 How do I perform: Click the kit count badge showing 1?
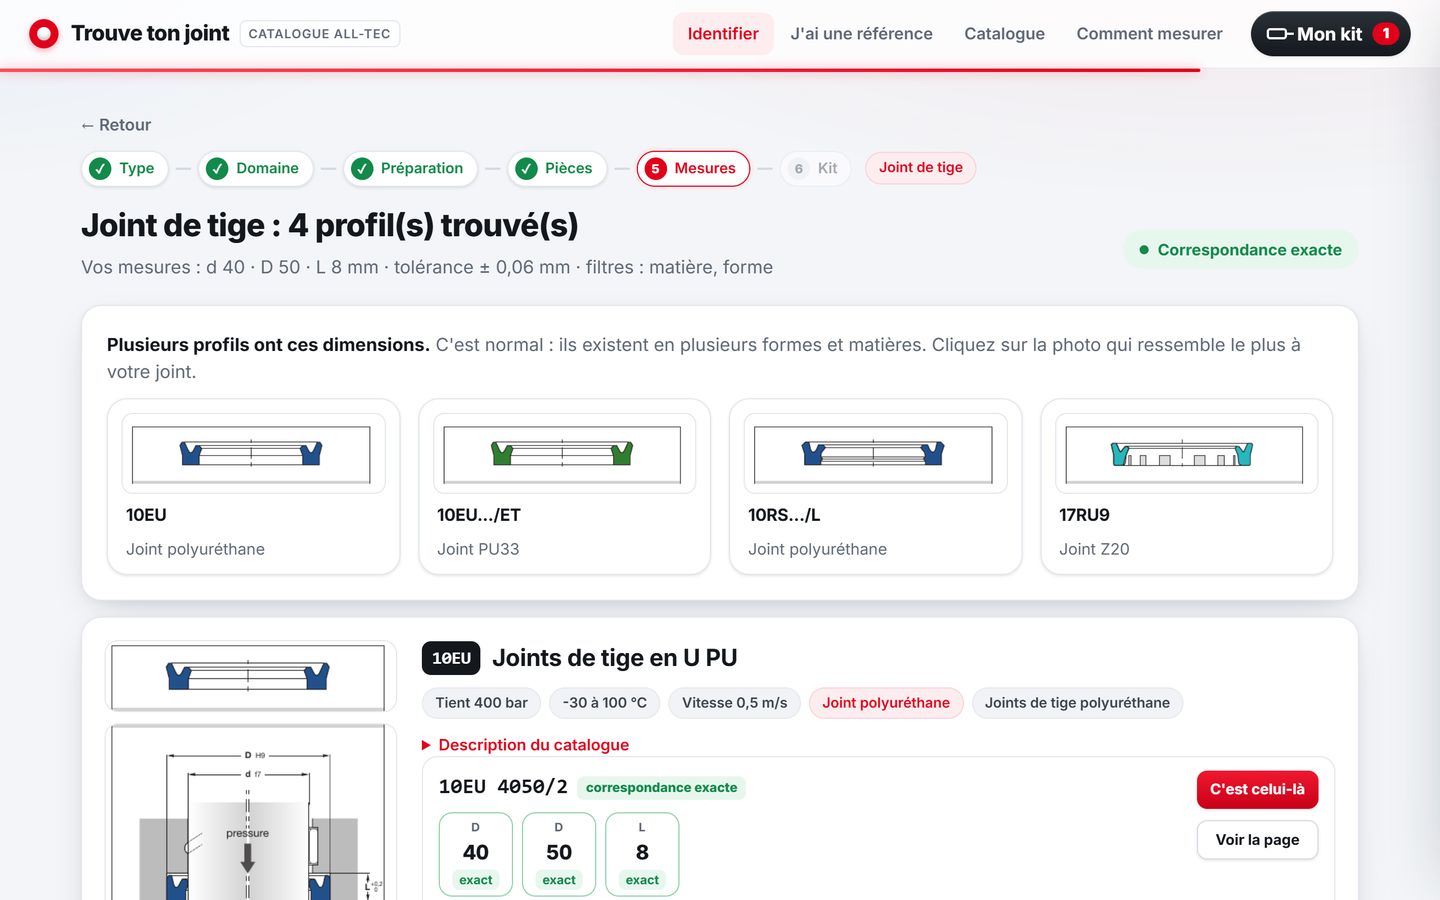pyautogui.click(x=1386, y=34)
